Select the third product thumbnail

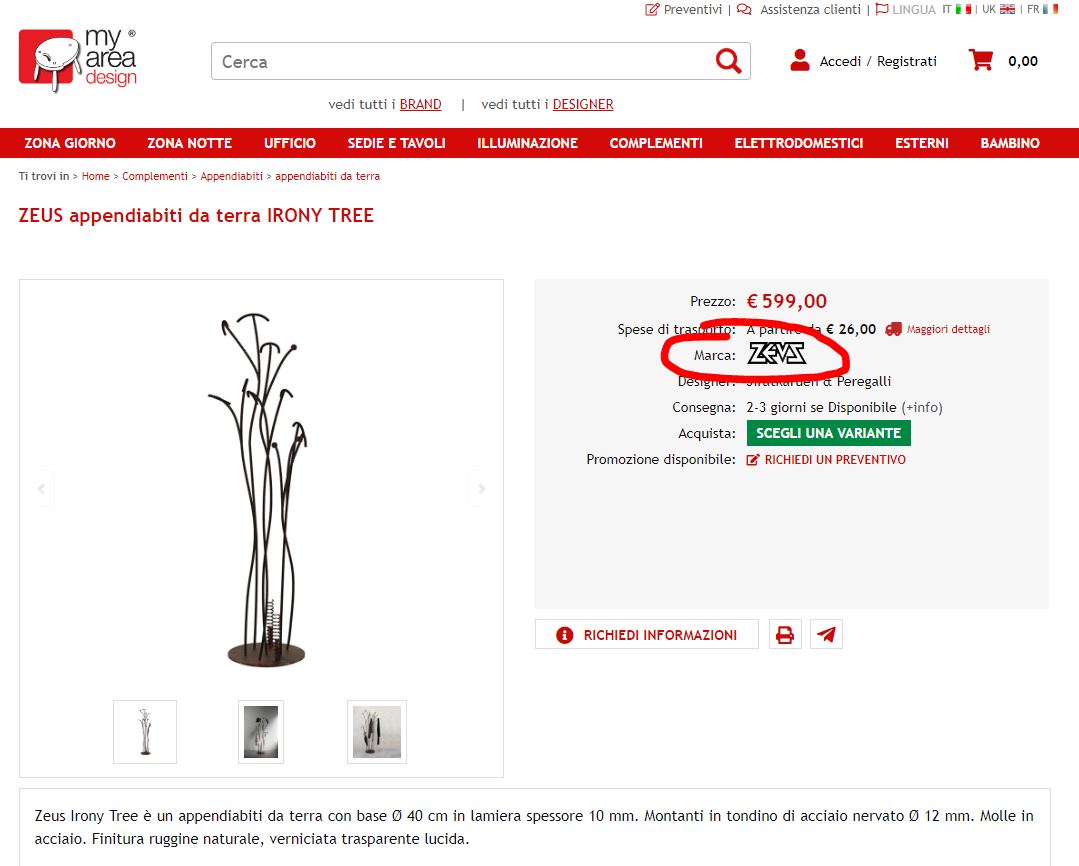[x=376, y=732]
